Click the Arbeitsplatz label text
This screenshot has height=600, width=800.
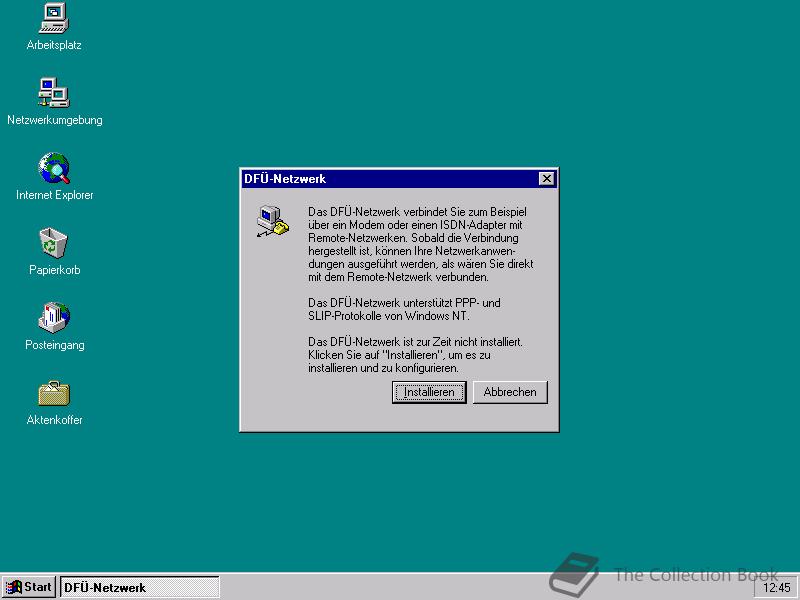54,45
